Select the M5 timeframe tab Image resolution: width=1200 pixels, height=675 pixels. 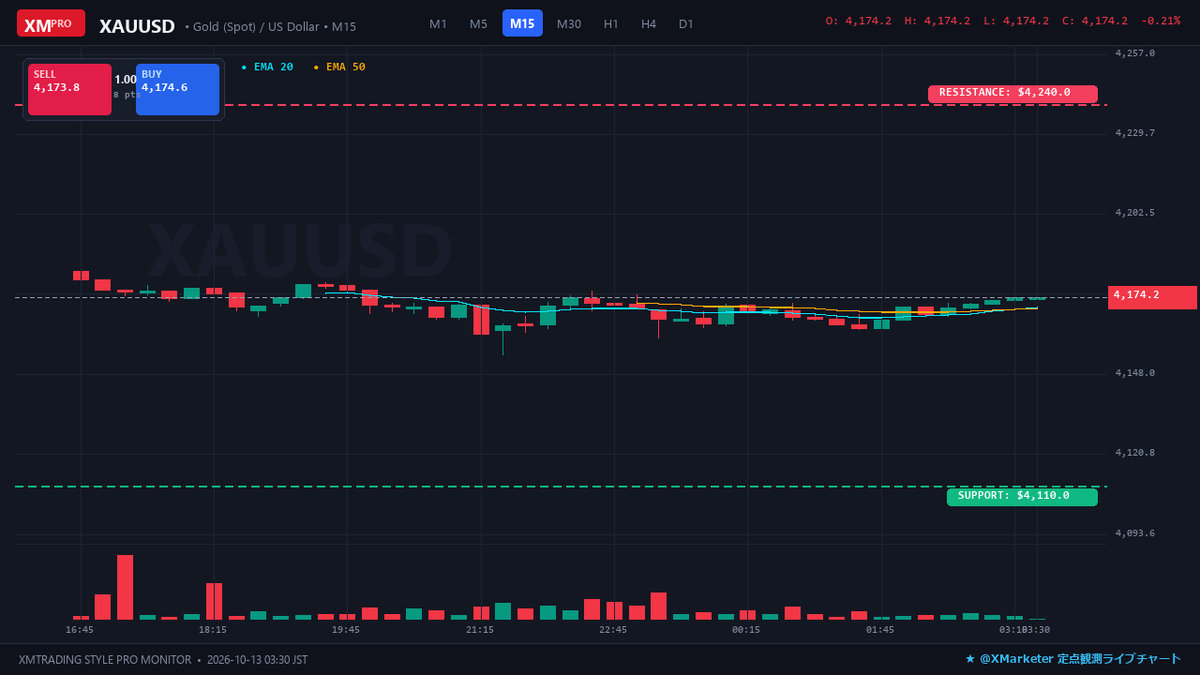pos(479,23)
